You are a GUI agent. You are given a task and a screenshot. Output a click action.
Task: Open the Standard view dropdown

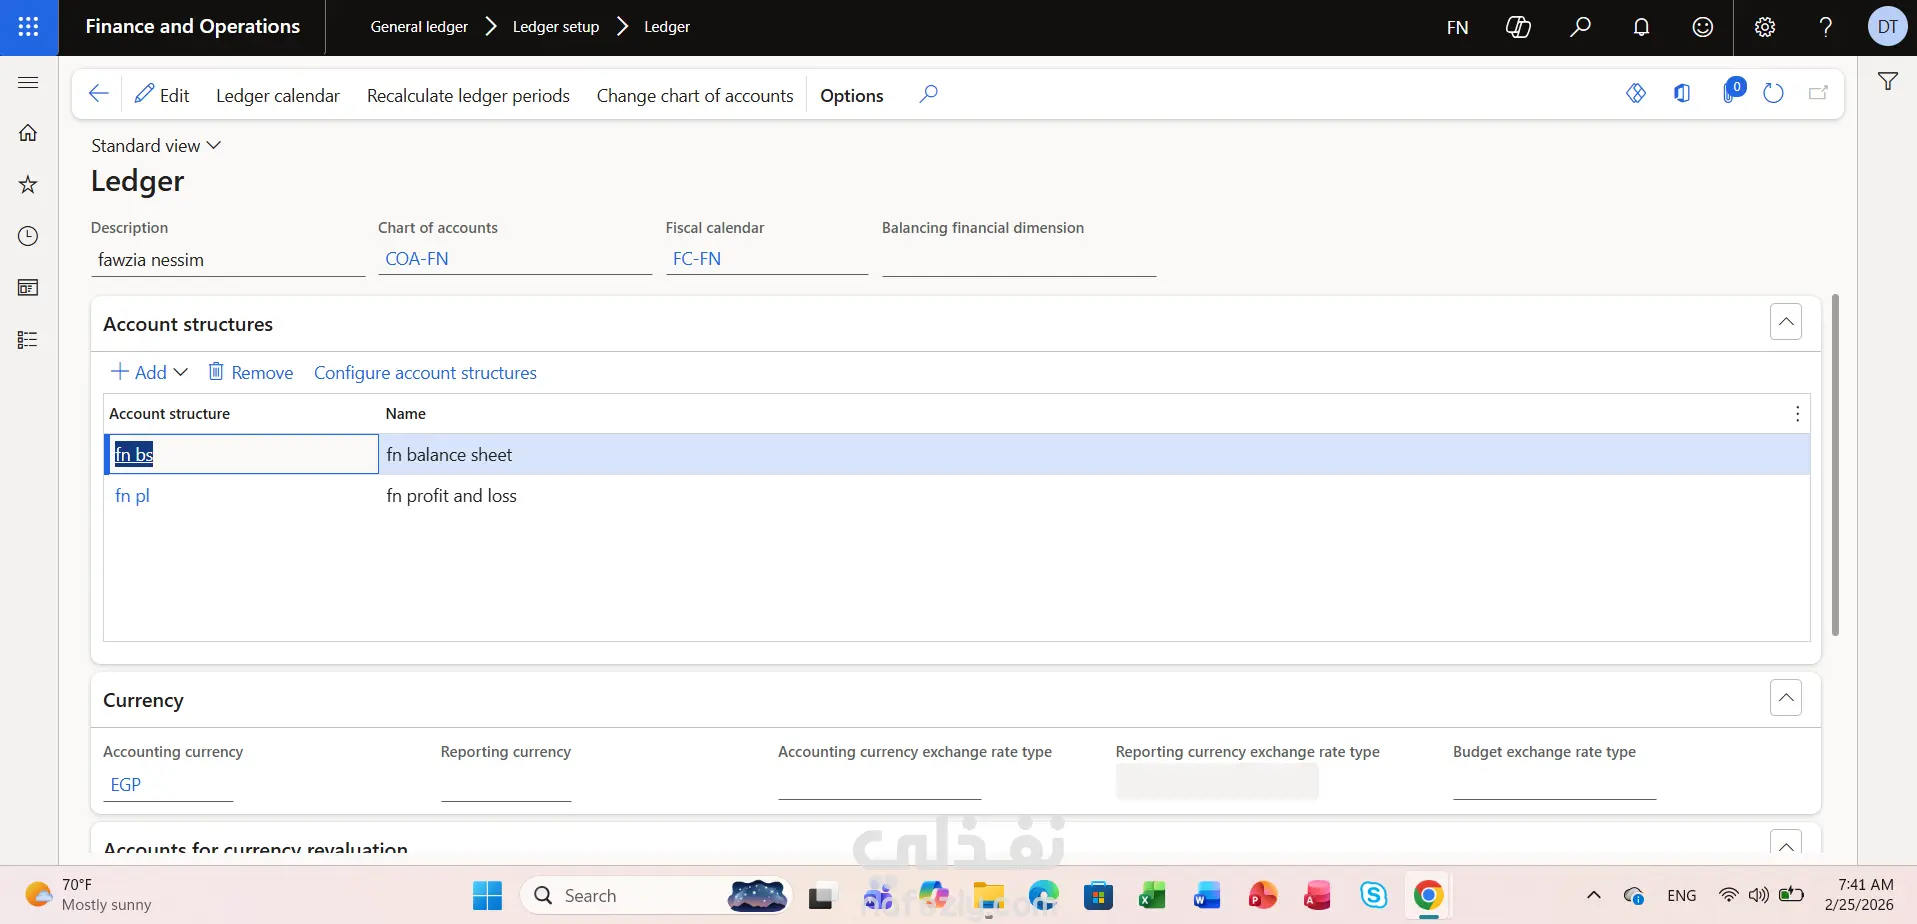click(156, 146)
